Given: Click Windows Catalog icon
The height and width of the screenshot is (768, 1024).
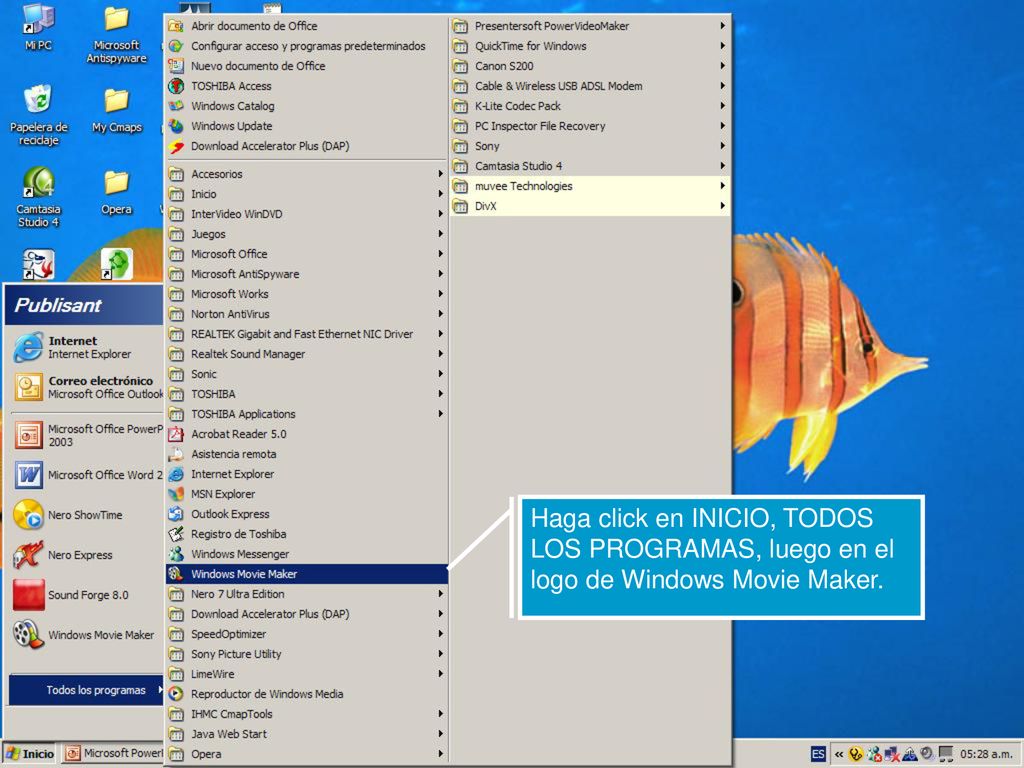Looking at the screenshot, I should pos(176,106).
